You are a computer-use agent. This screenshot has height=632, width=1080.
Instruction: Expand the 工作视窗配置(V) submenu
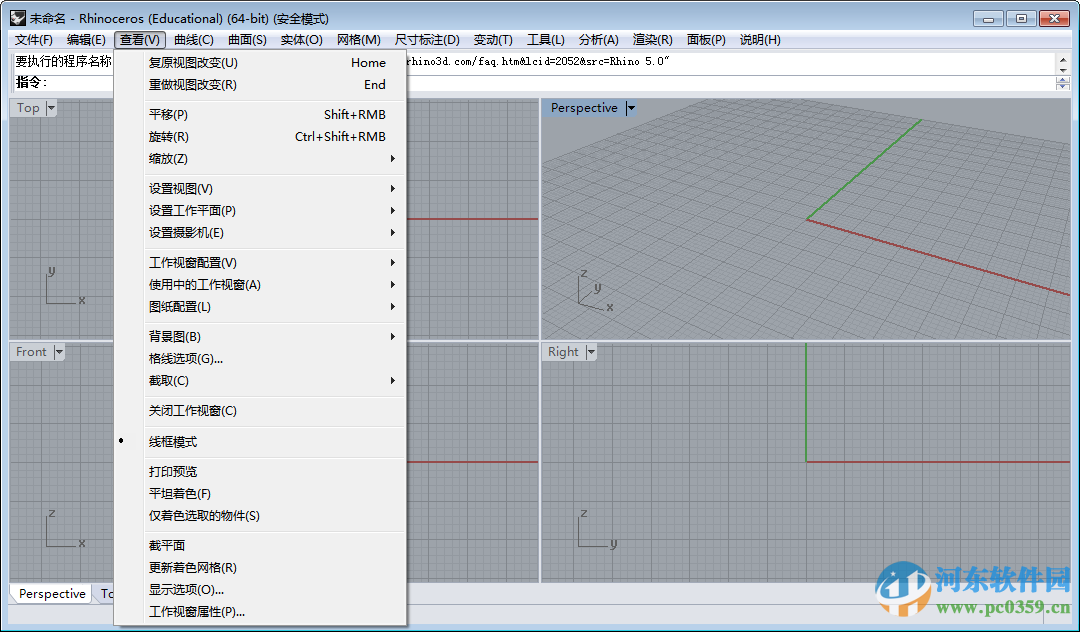pyautogui.click(x=260, y=262)
